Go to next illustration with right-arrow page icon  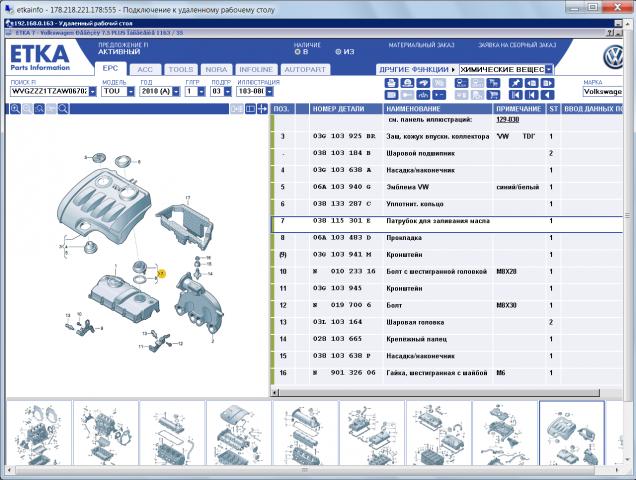pyautogui.click(x=548, y=83)
